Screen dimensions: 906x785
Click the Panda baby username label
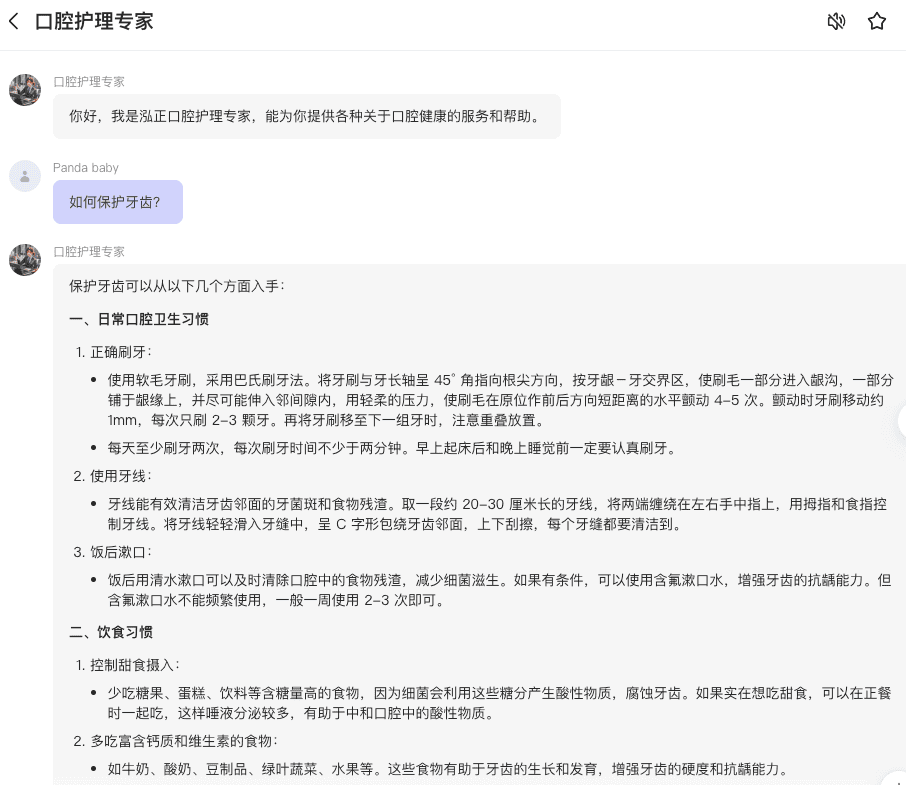pos(86,168)
